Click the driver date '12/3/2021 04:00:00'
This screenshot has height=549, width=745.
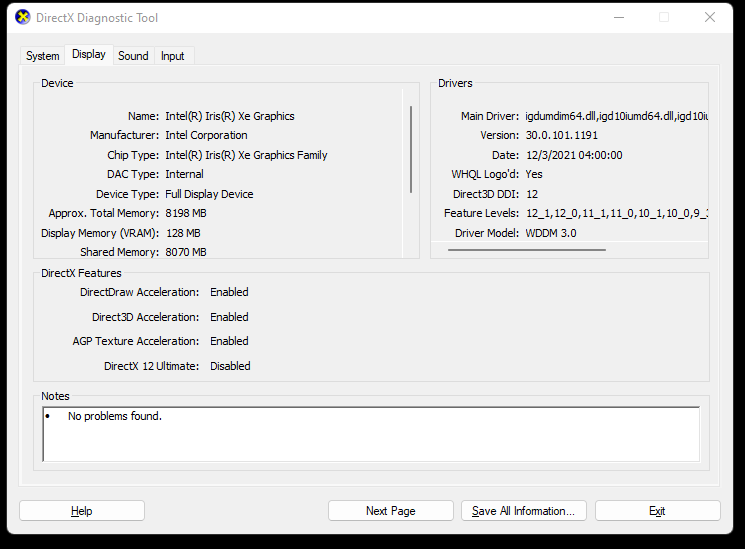[x=574, y=155]
